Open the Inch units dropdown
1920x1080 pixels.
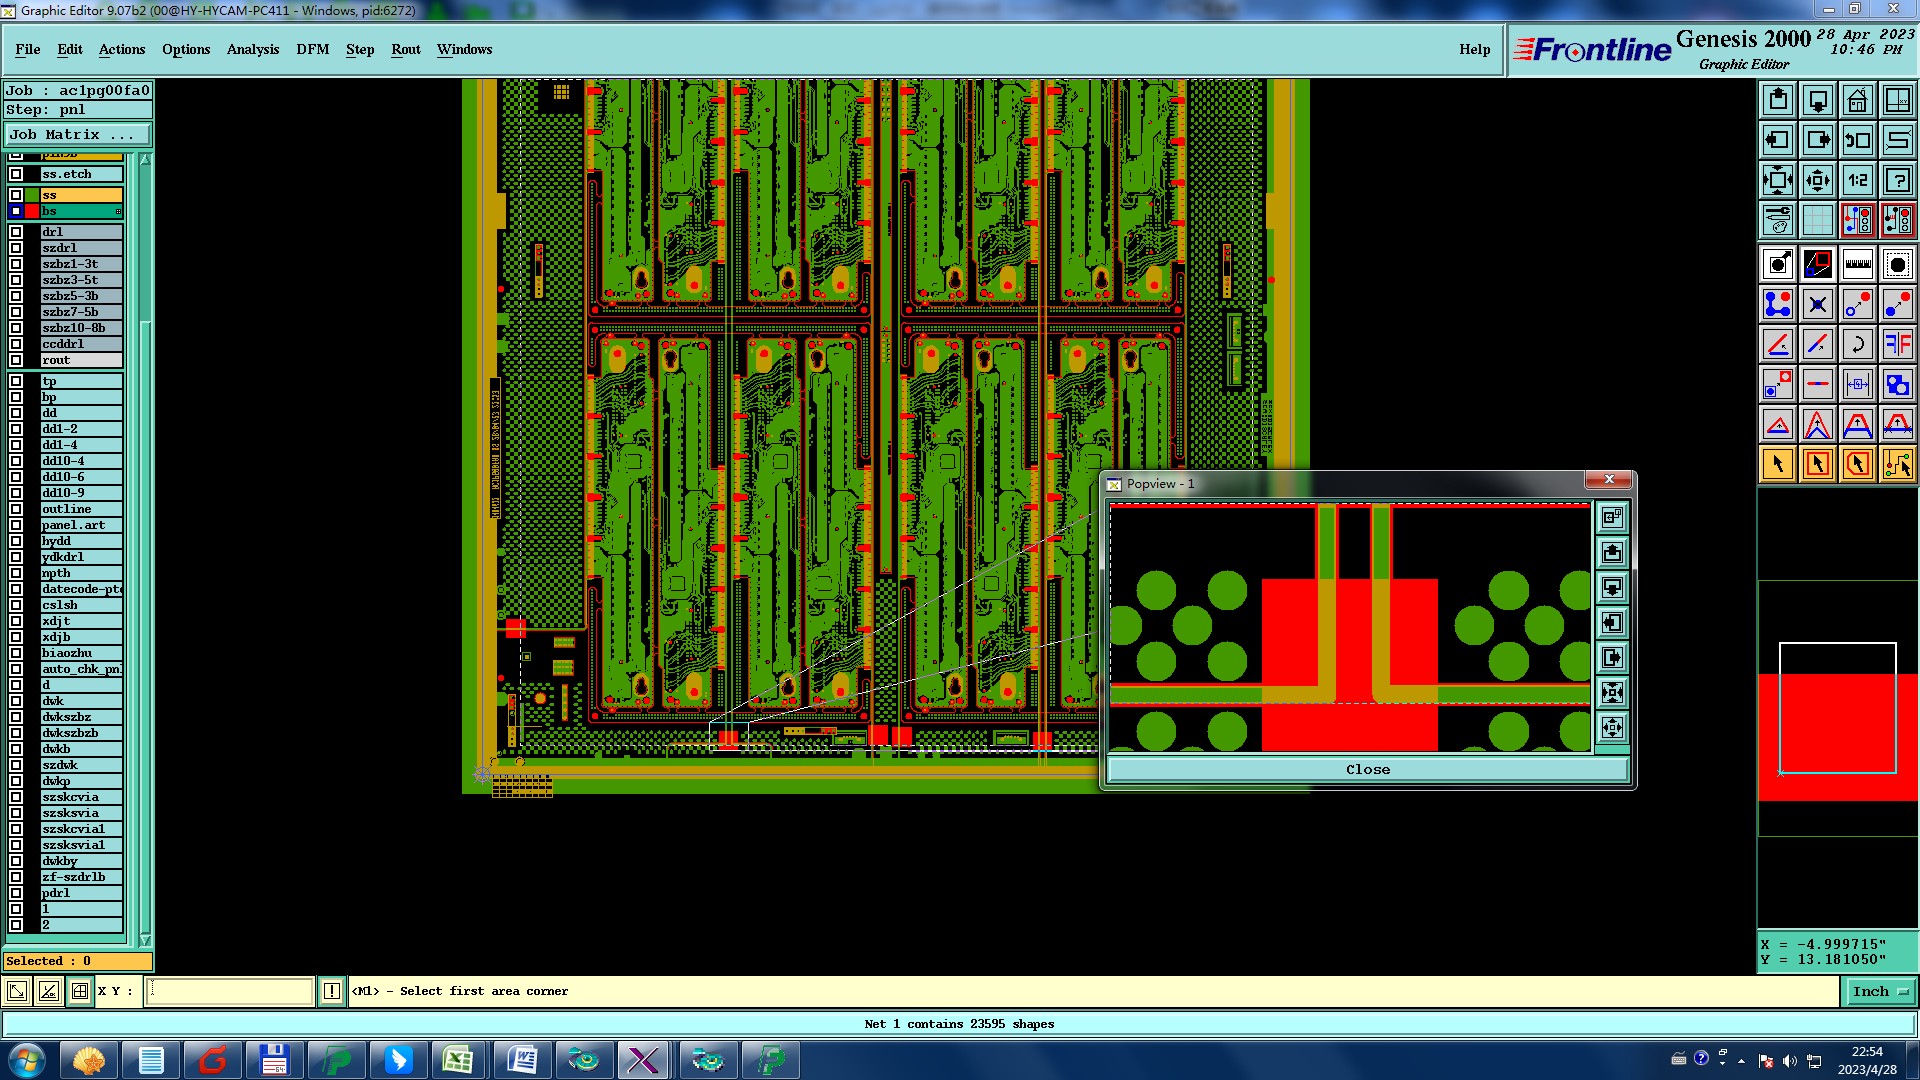pyautogui.click(x=1881, y=991)
